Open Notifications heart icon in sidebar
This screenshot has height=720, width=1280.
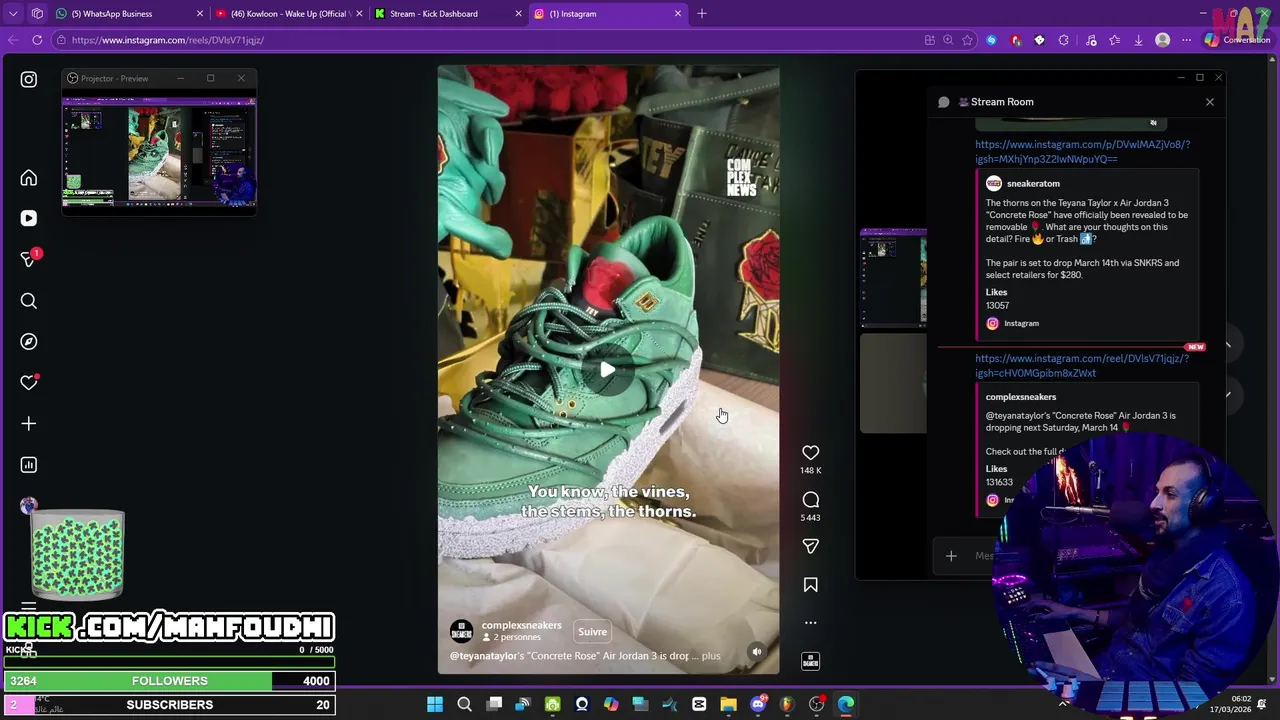29,383
